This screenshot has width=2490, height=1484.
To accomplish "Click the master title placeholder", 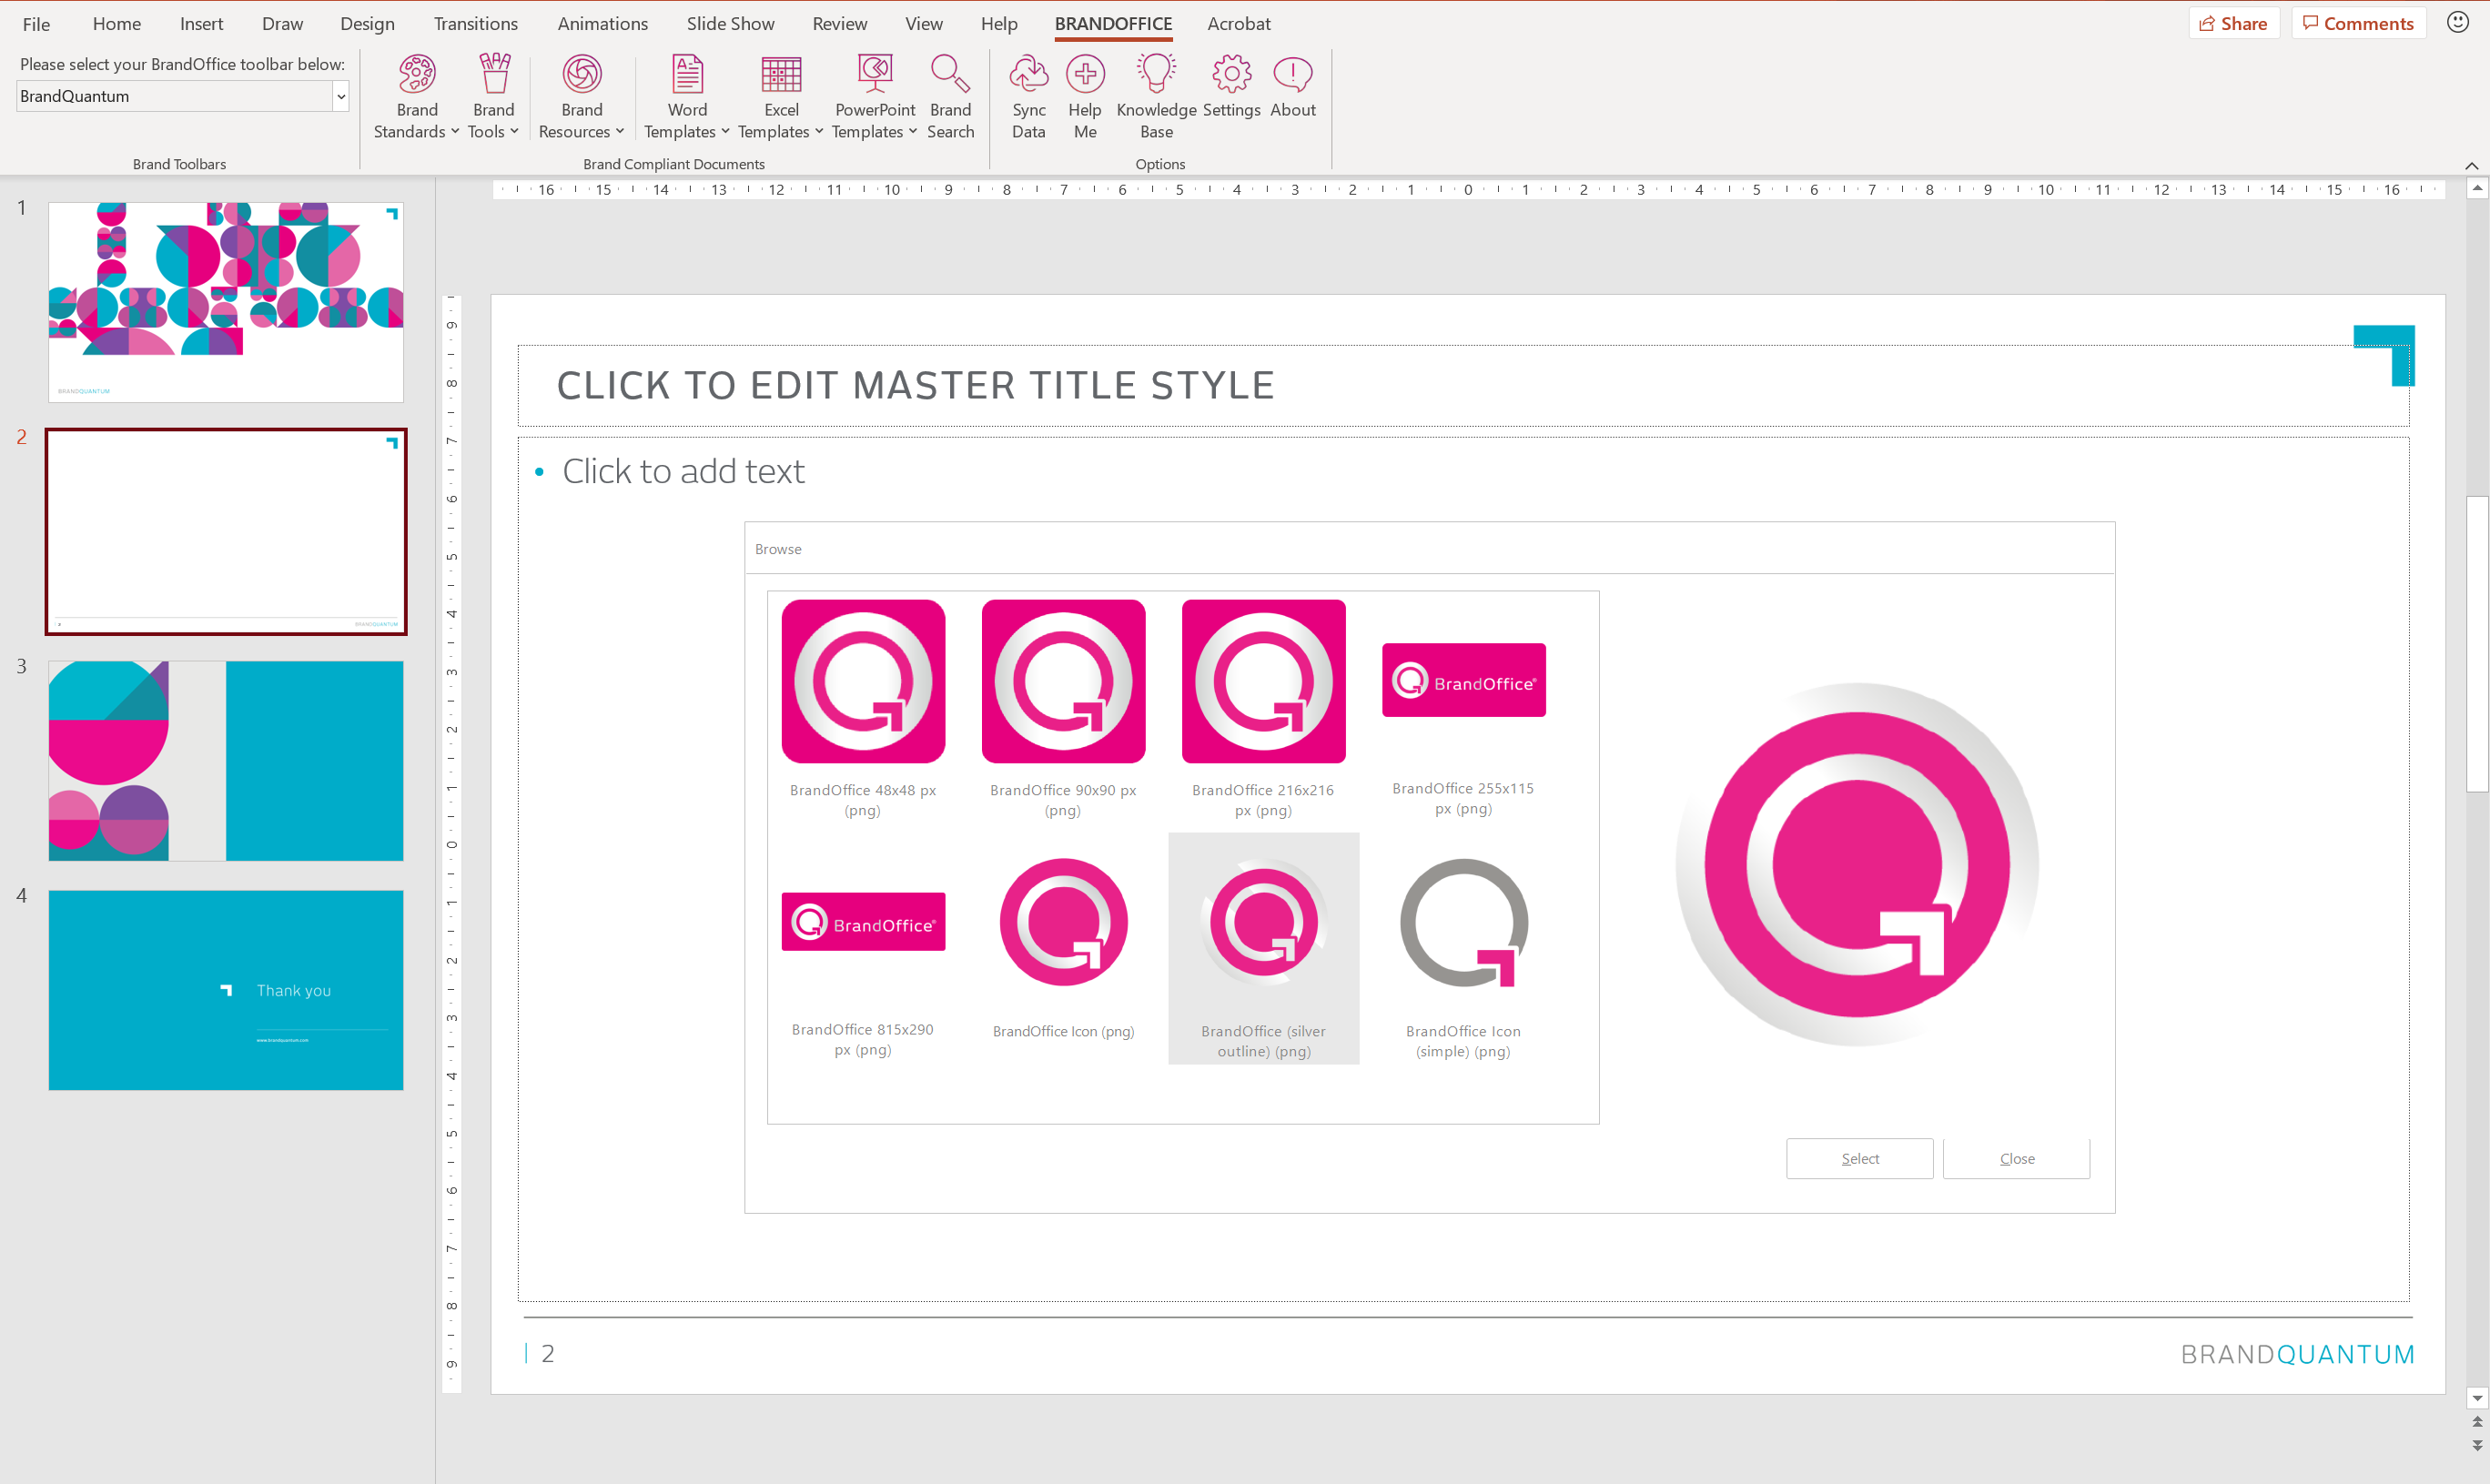I will coord(1463,386).
